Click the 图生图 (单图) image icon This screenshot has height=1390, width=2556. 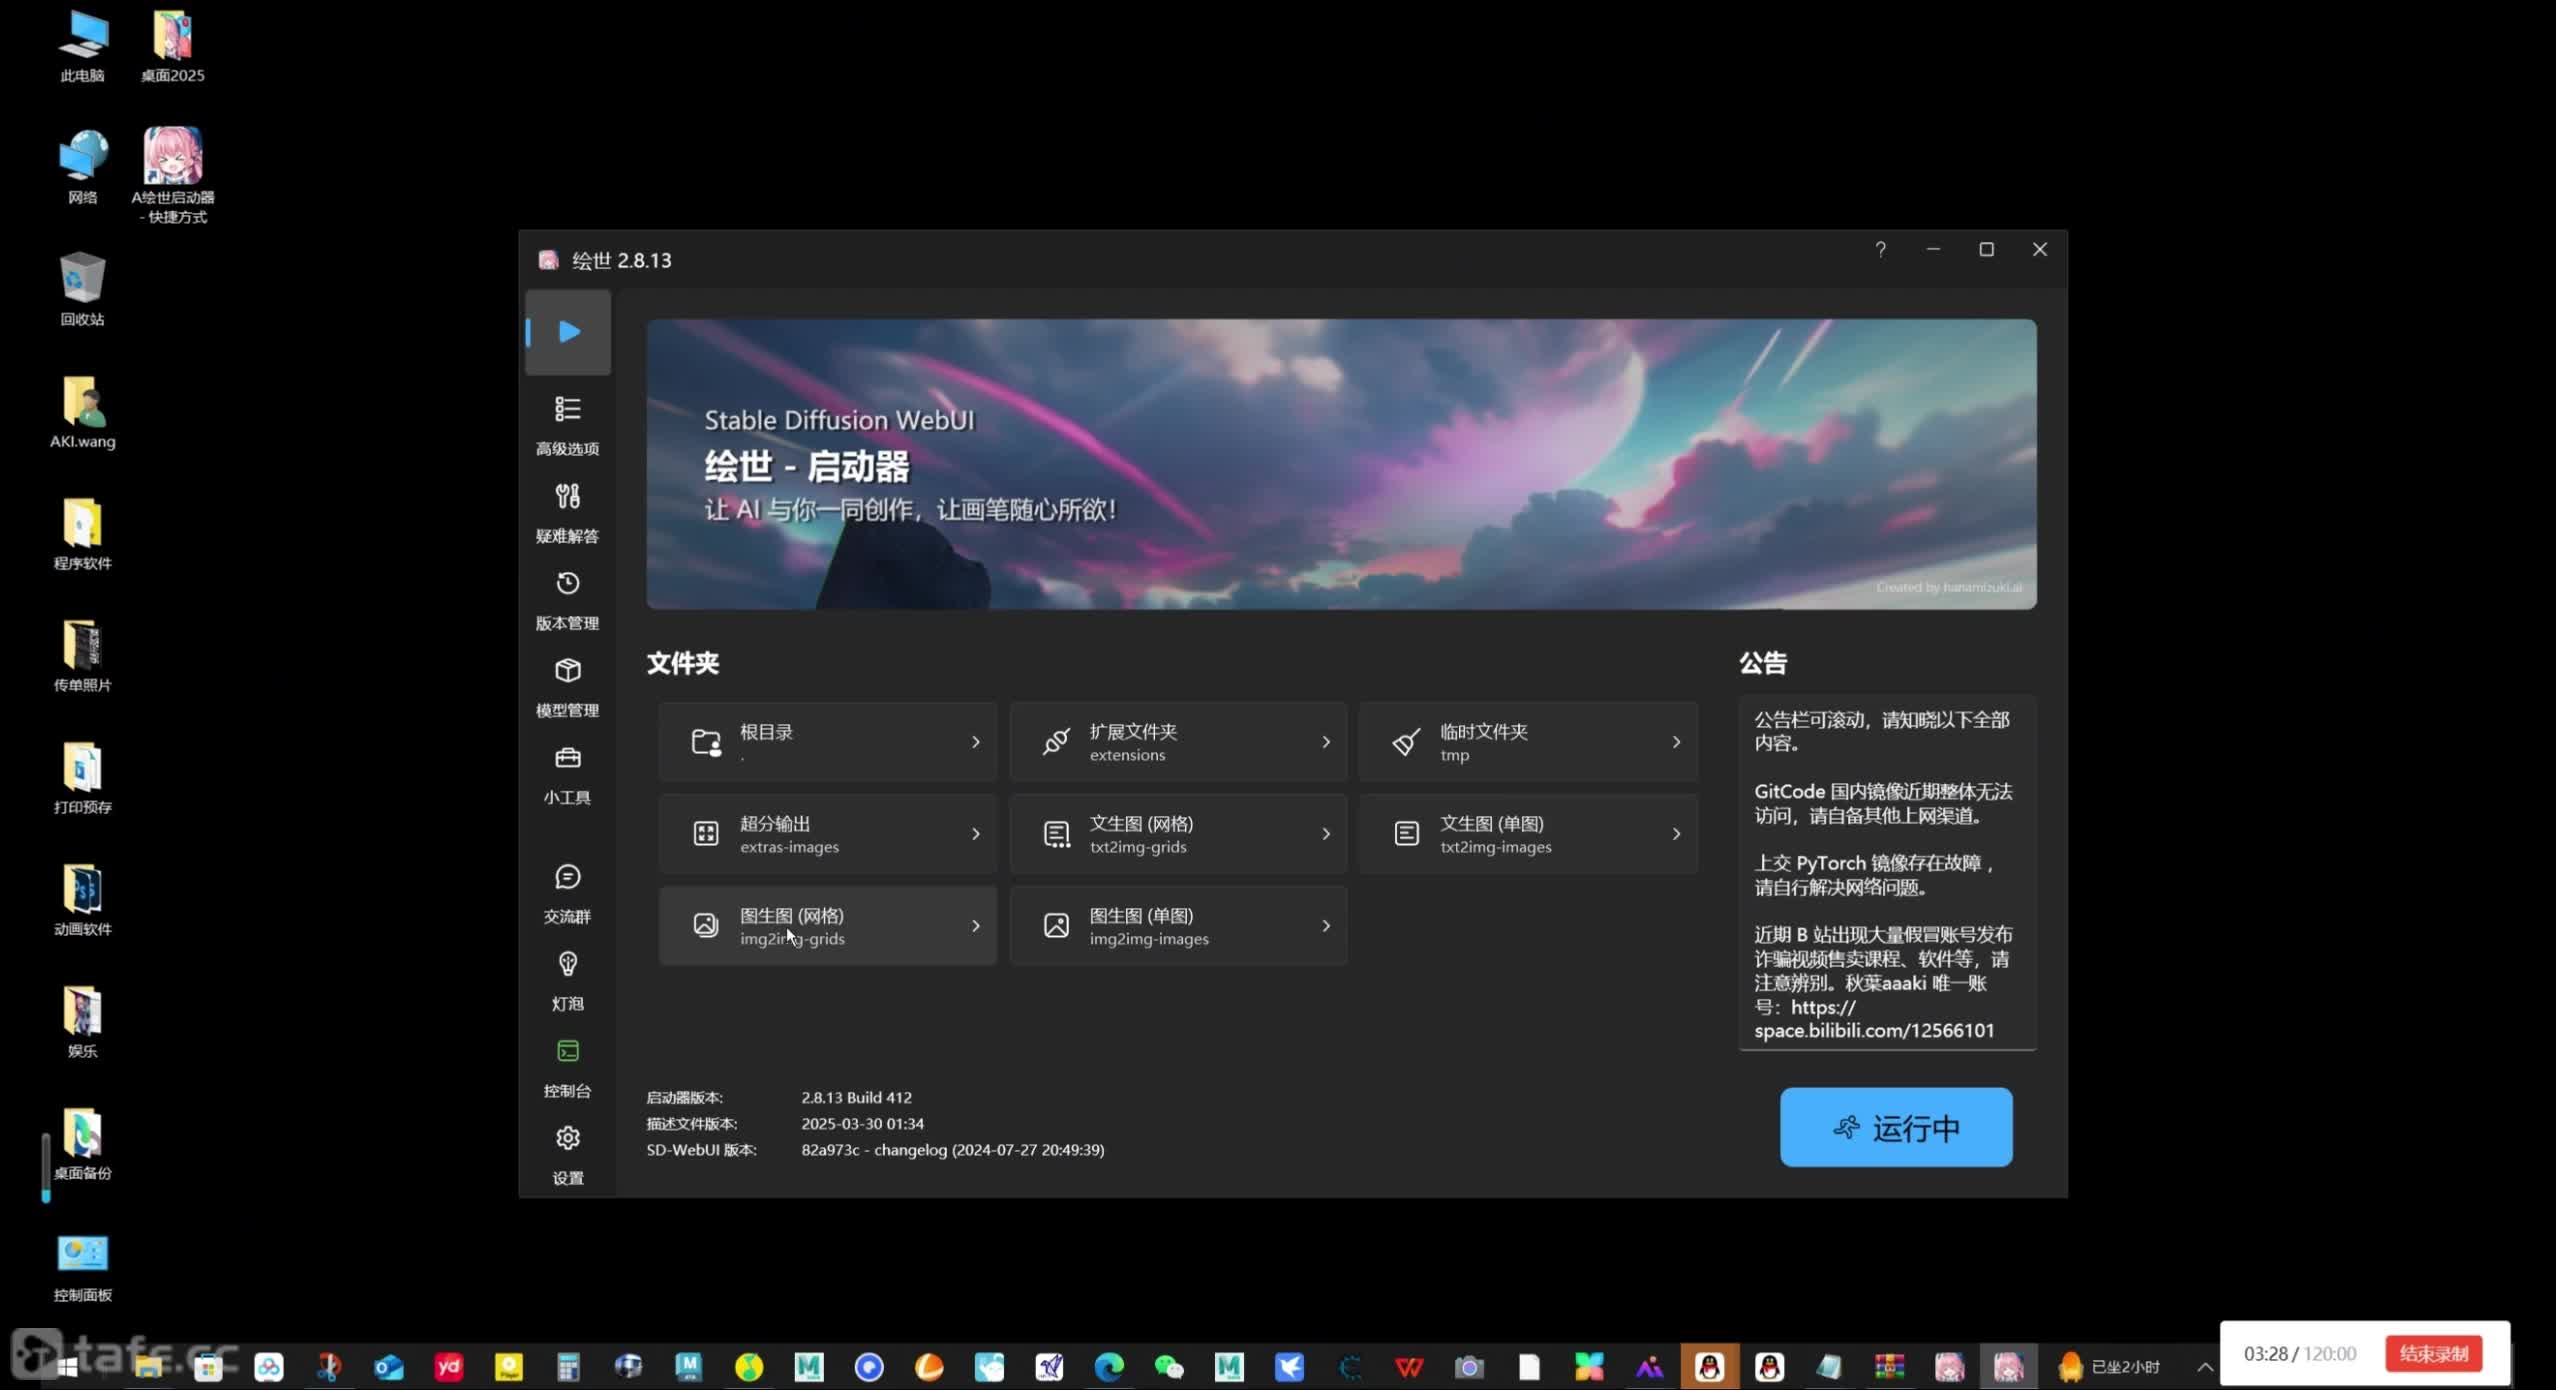1056,925
